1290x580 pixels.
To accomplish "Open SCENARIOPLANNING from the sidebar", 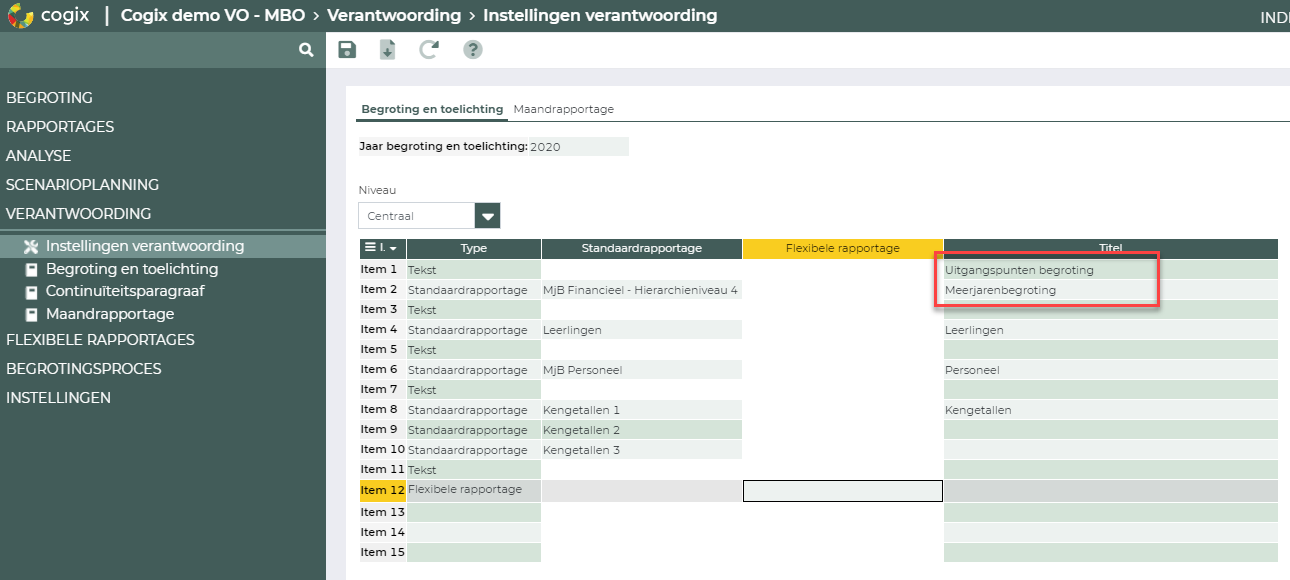I will [83, 184].
